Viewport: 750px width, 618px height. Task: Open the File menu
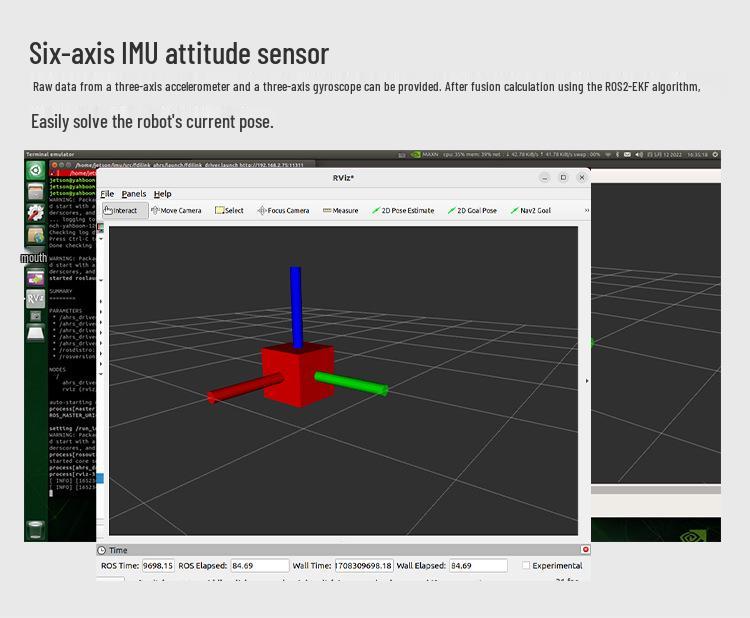coord(107,194)
